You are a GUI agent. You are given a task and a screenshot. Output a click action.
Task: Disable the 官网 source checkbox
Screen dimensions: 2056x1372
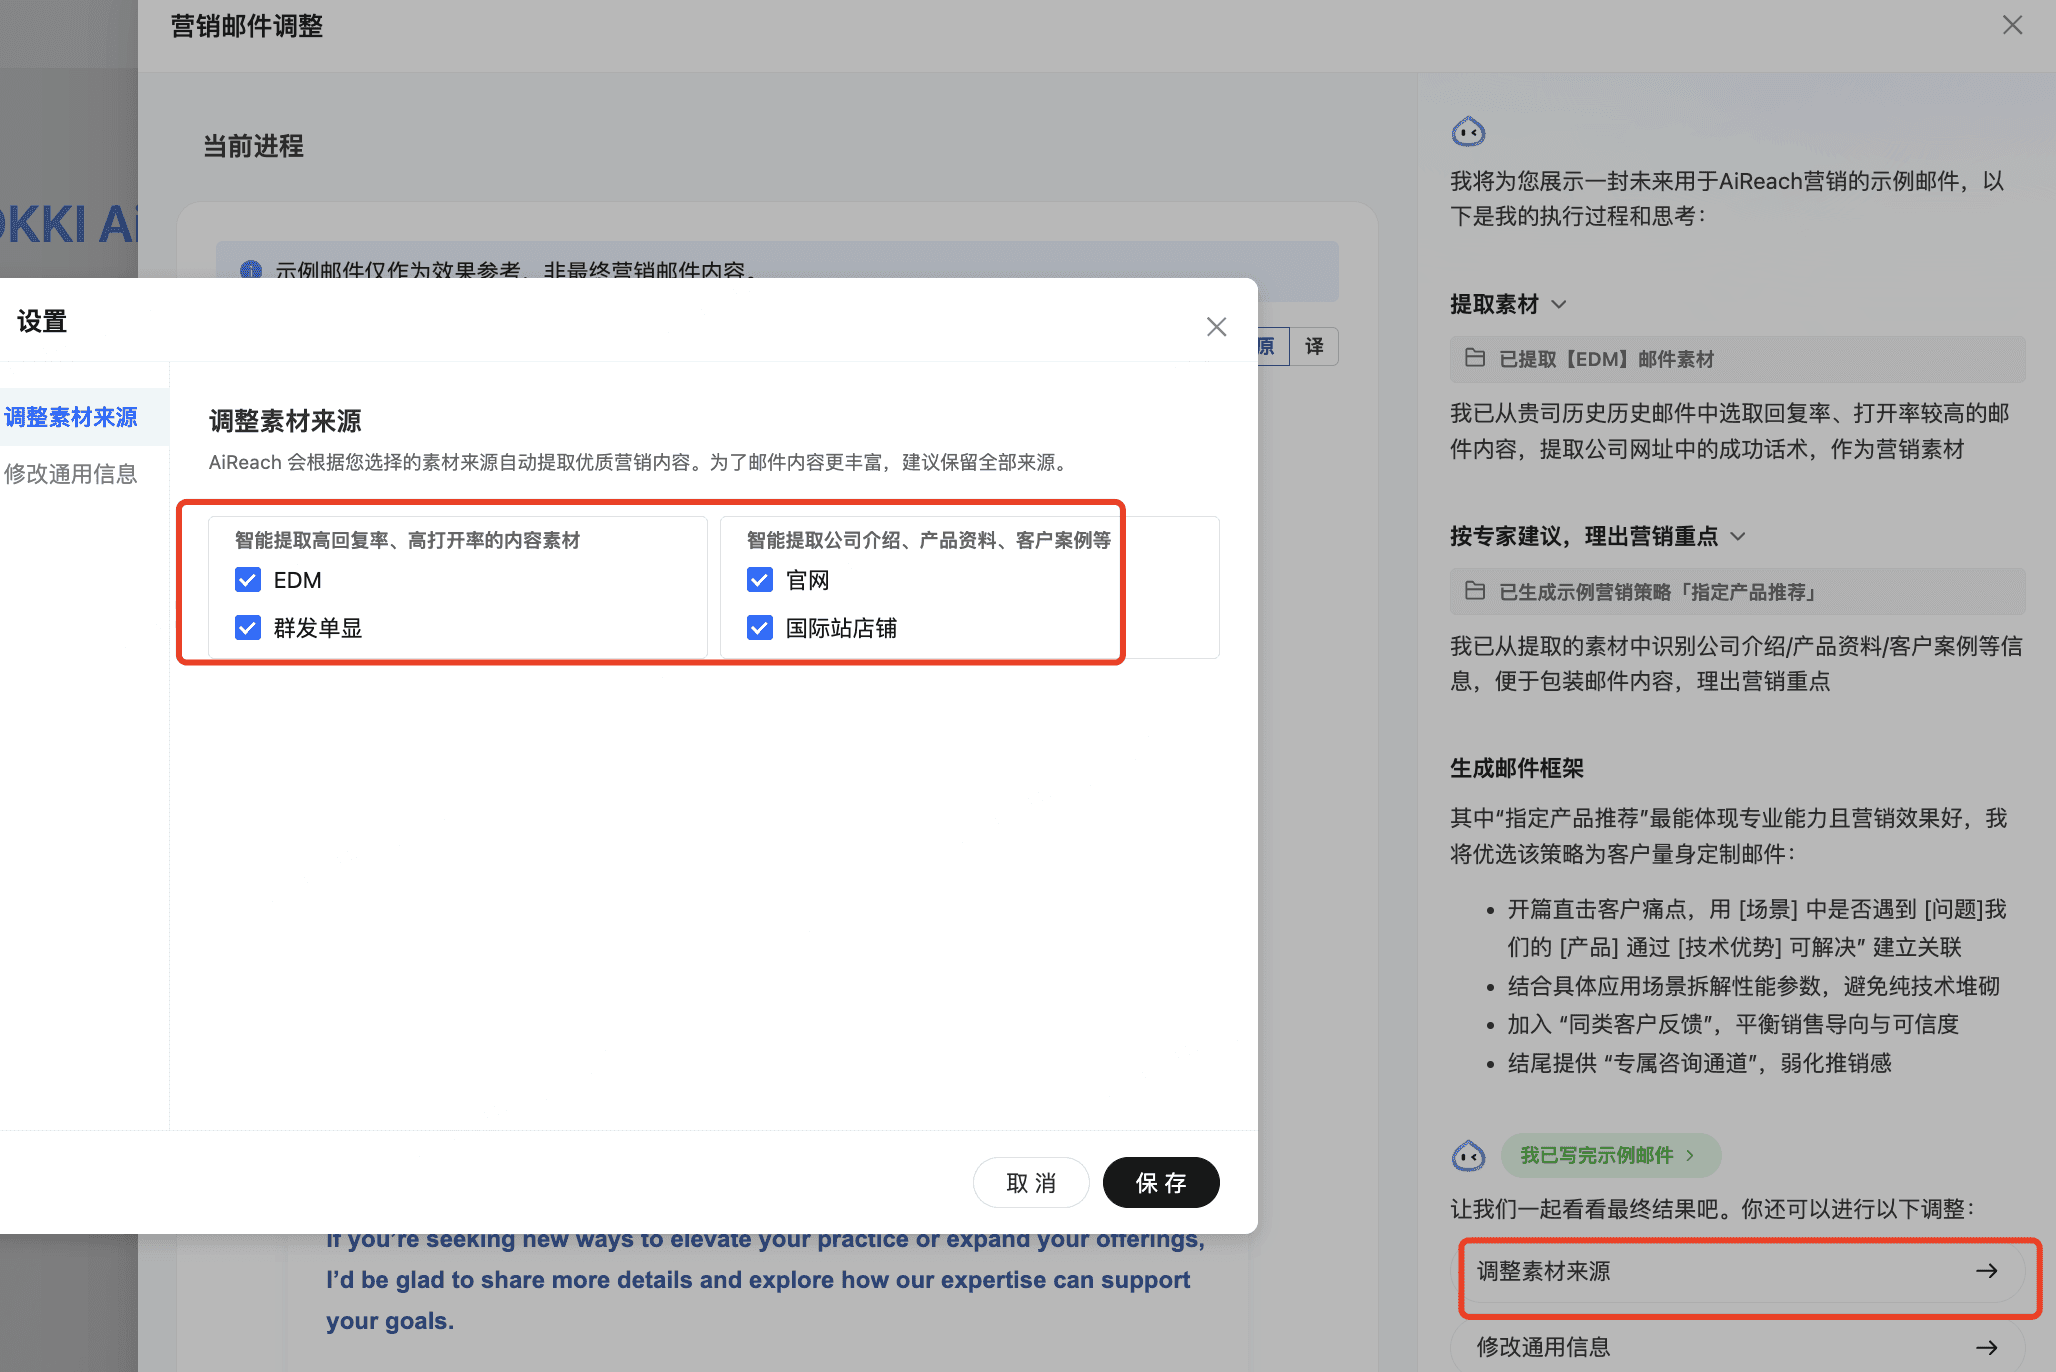(760, 580)
